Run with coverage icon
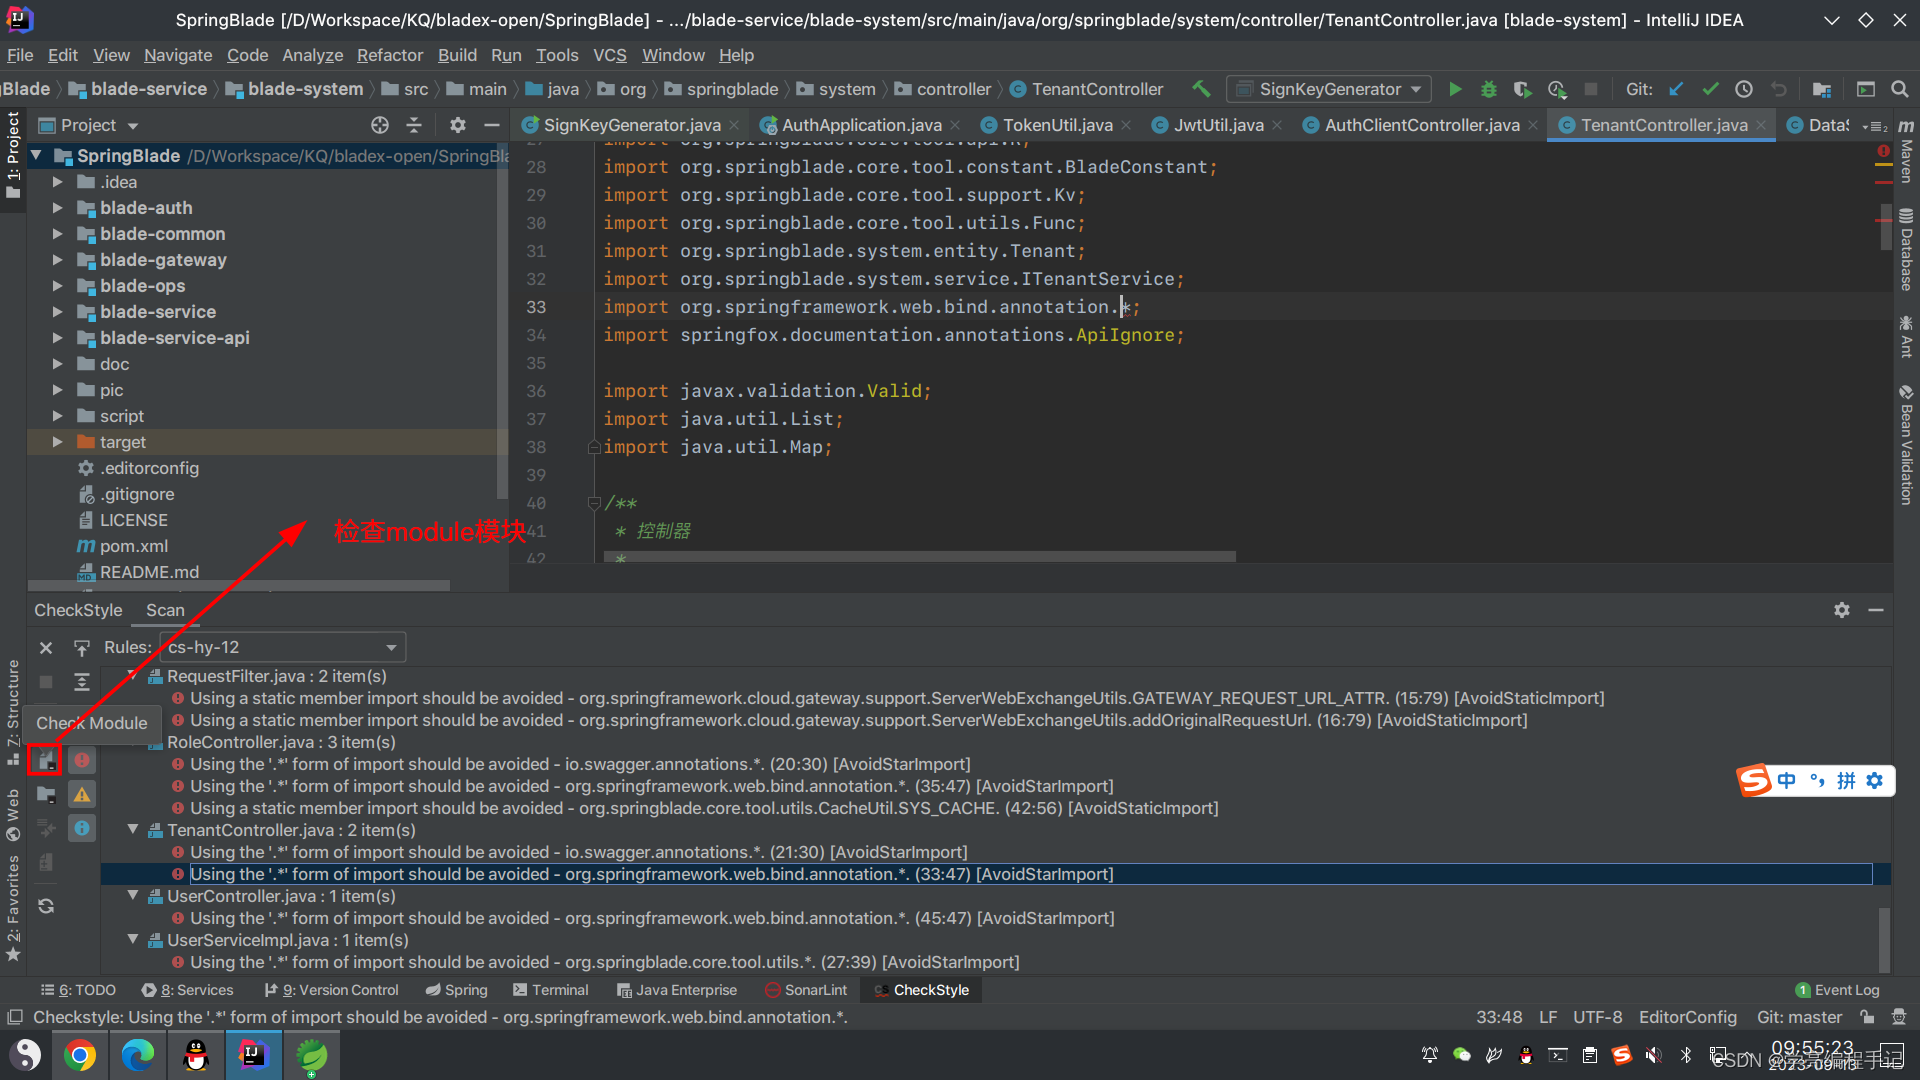This screenshot has height=1080, width=1920. 1522,89
